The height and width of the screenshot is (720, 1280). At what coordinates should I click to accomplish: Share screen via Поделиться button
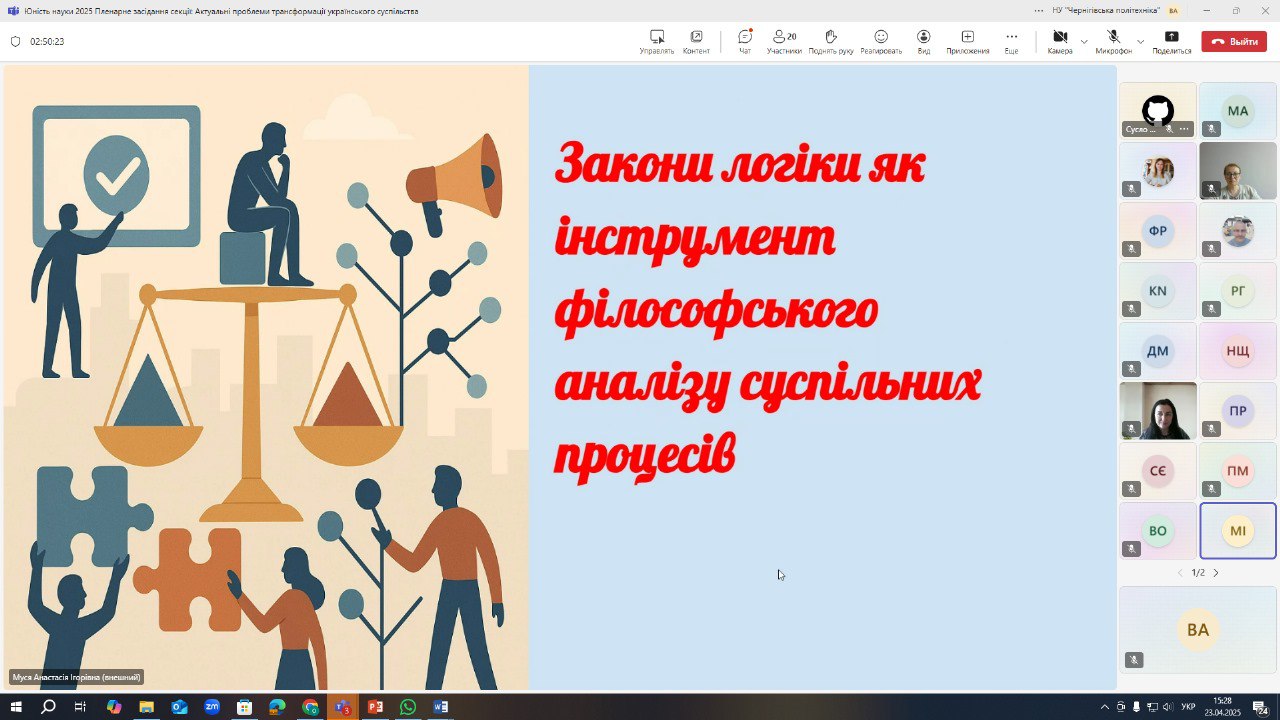[x=1171, y=41]
